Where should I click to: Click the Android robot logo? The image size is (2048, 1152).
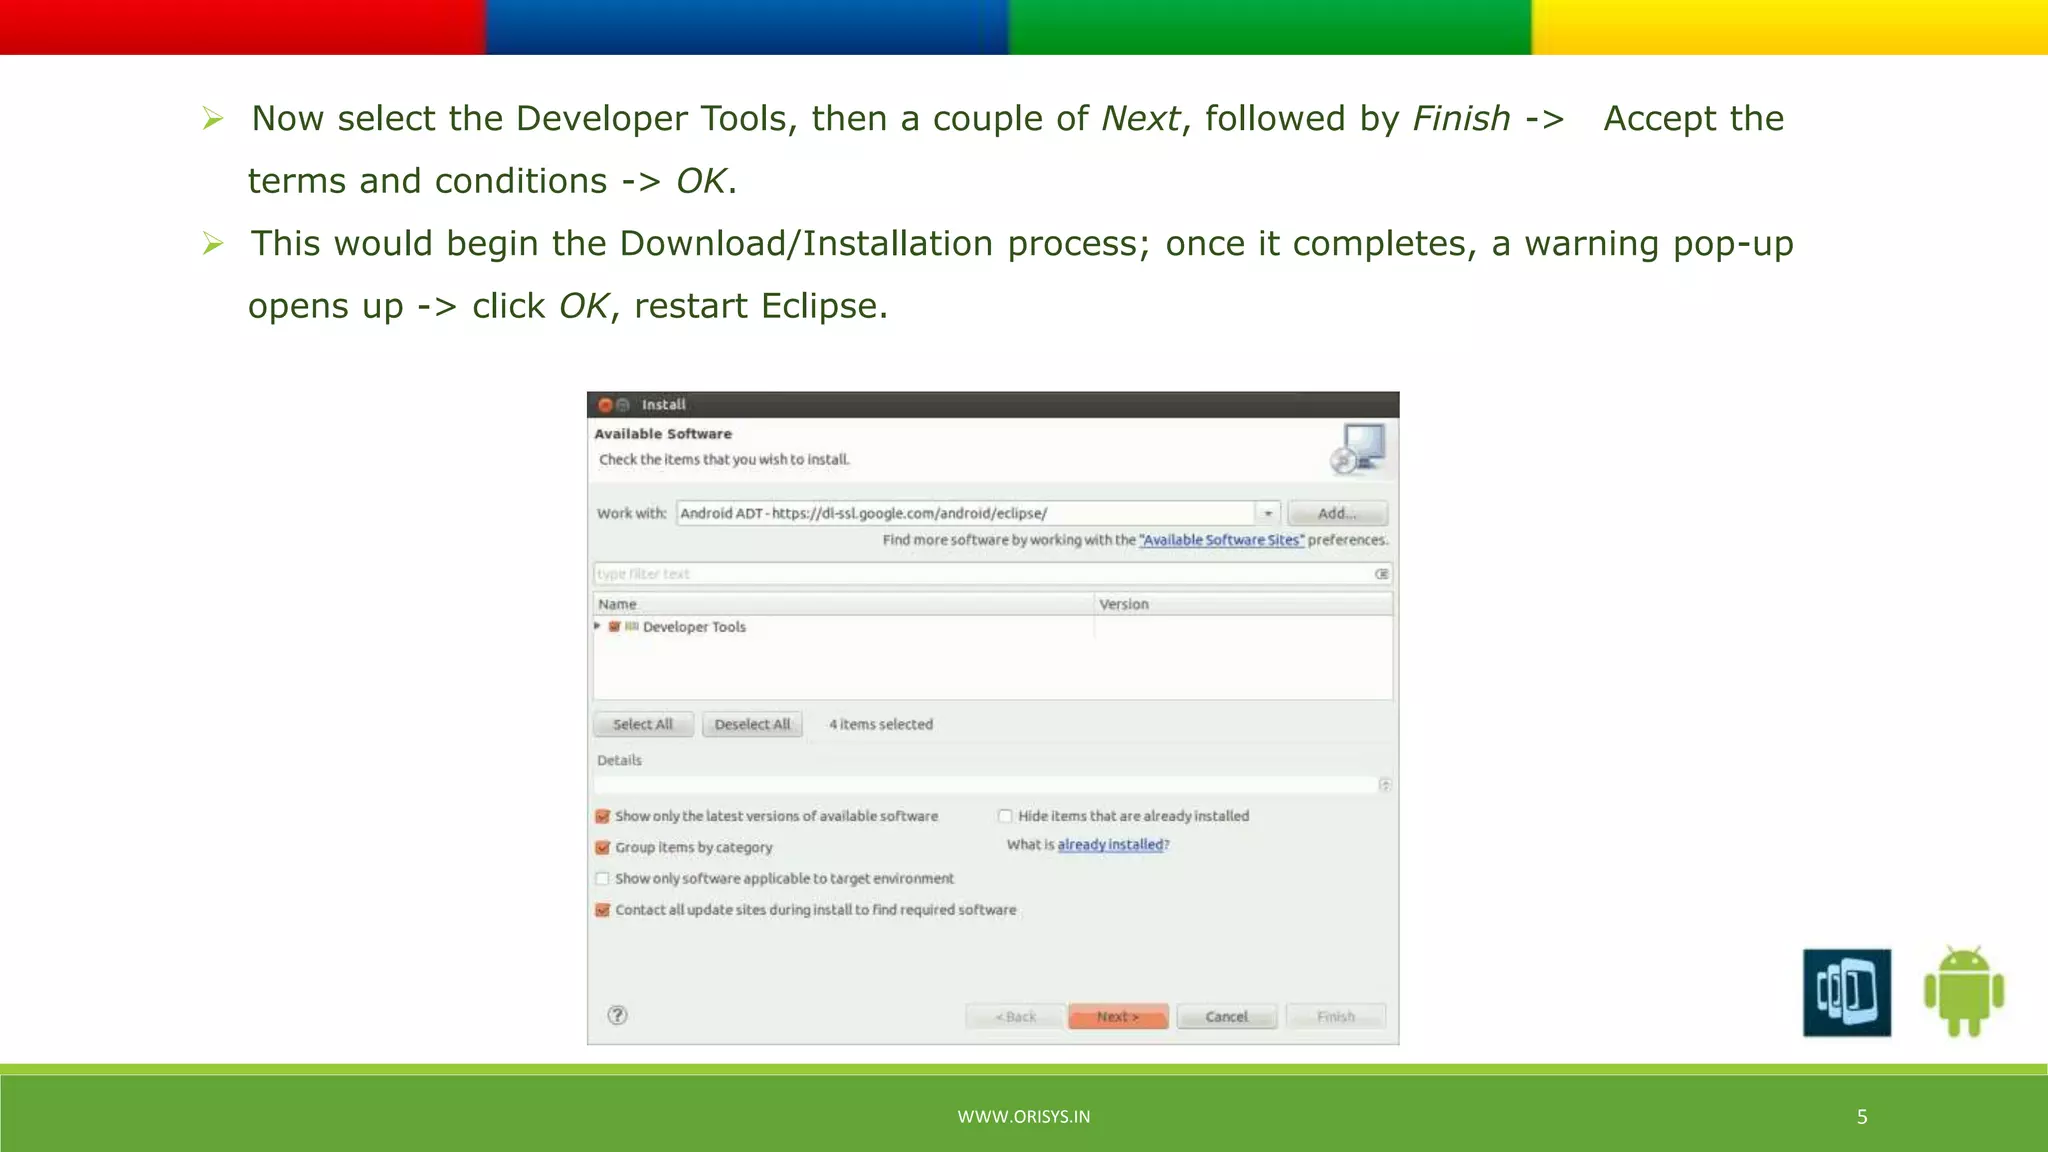[x=1964, y=991]
